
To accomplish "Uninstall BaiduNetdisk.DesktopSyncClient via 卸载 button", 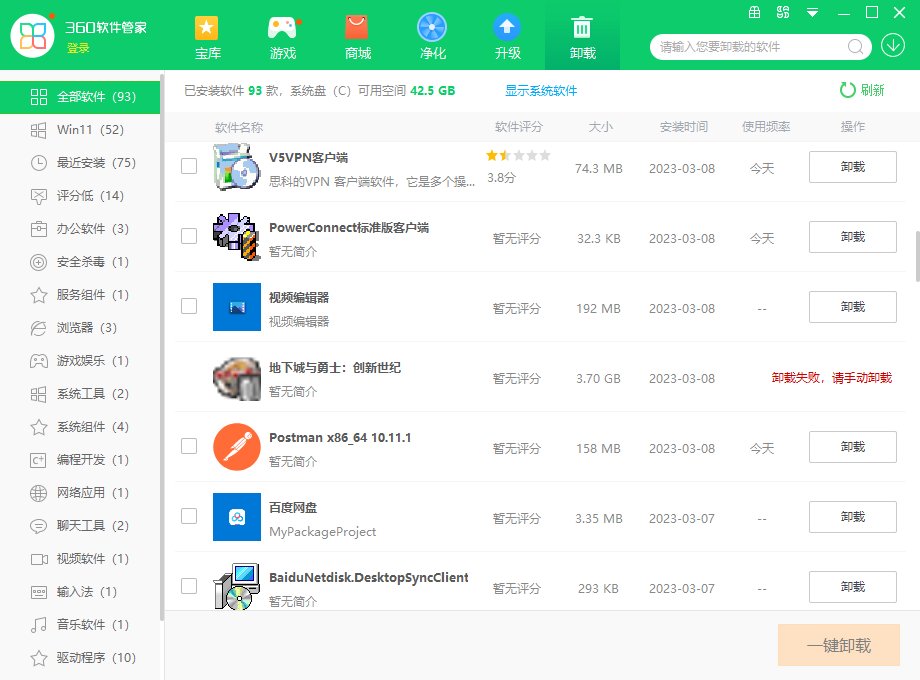I will (853, 586).
